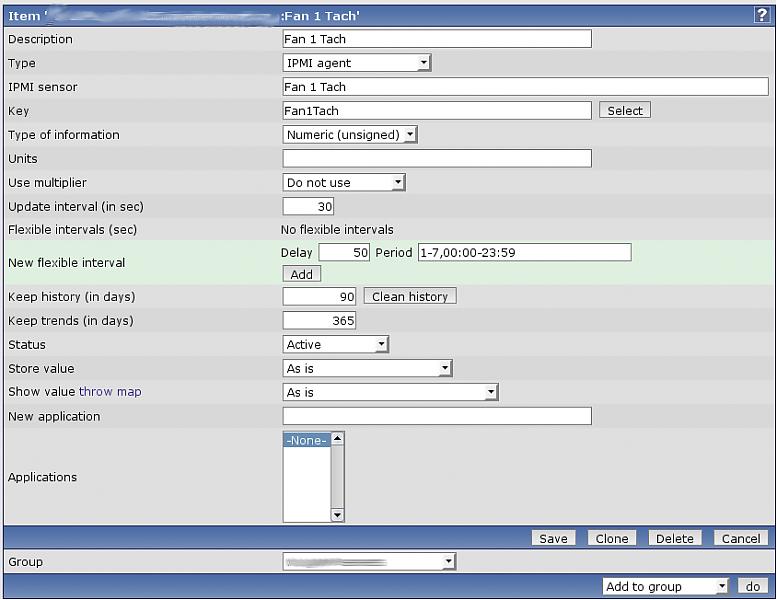Follow the throw map link
This screenshot has width=777, height=600.
click(110, 392)
